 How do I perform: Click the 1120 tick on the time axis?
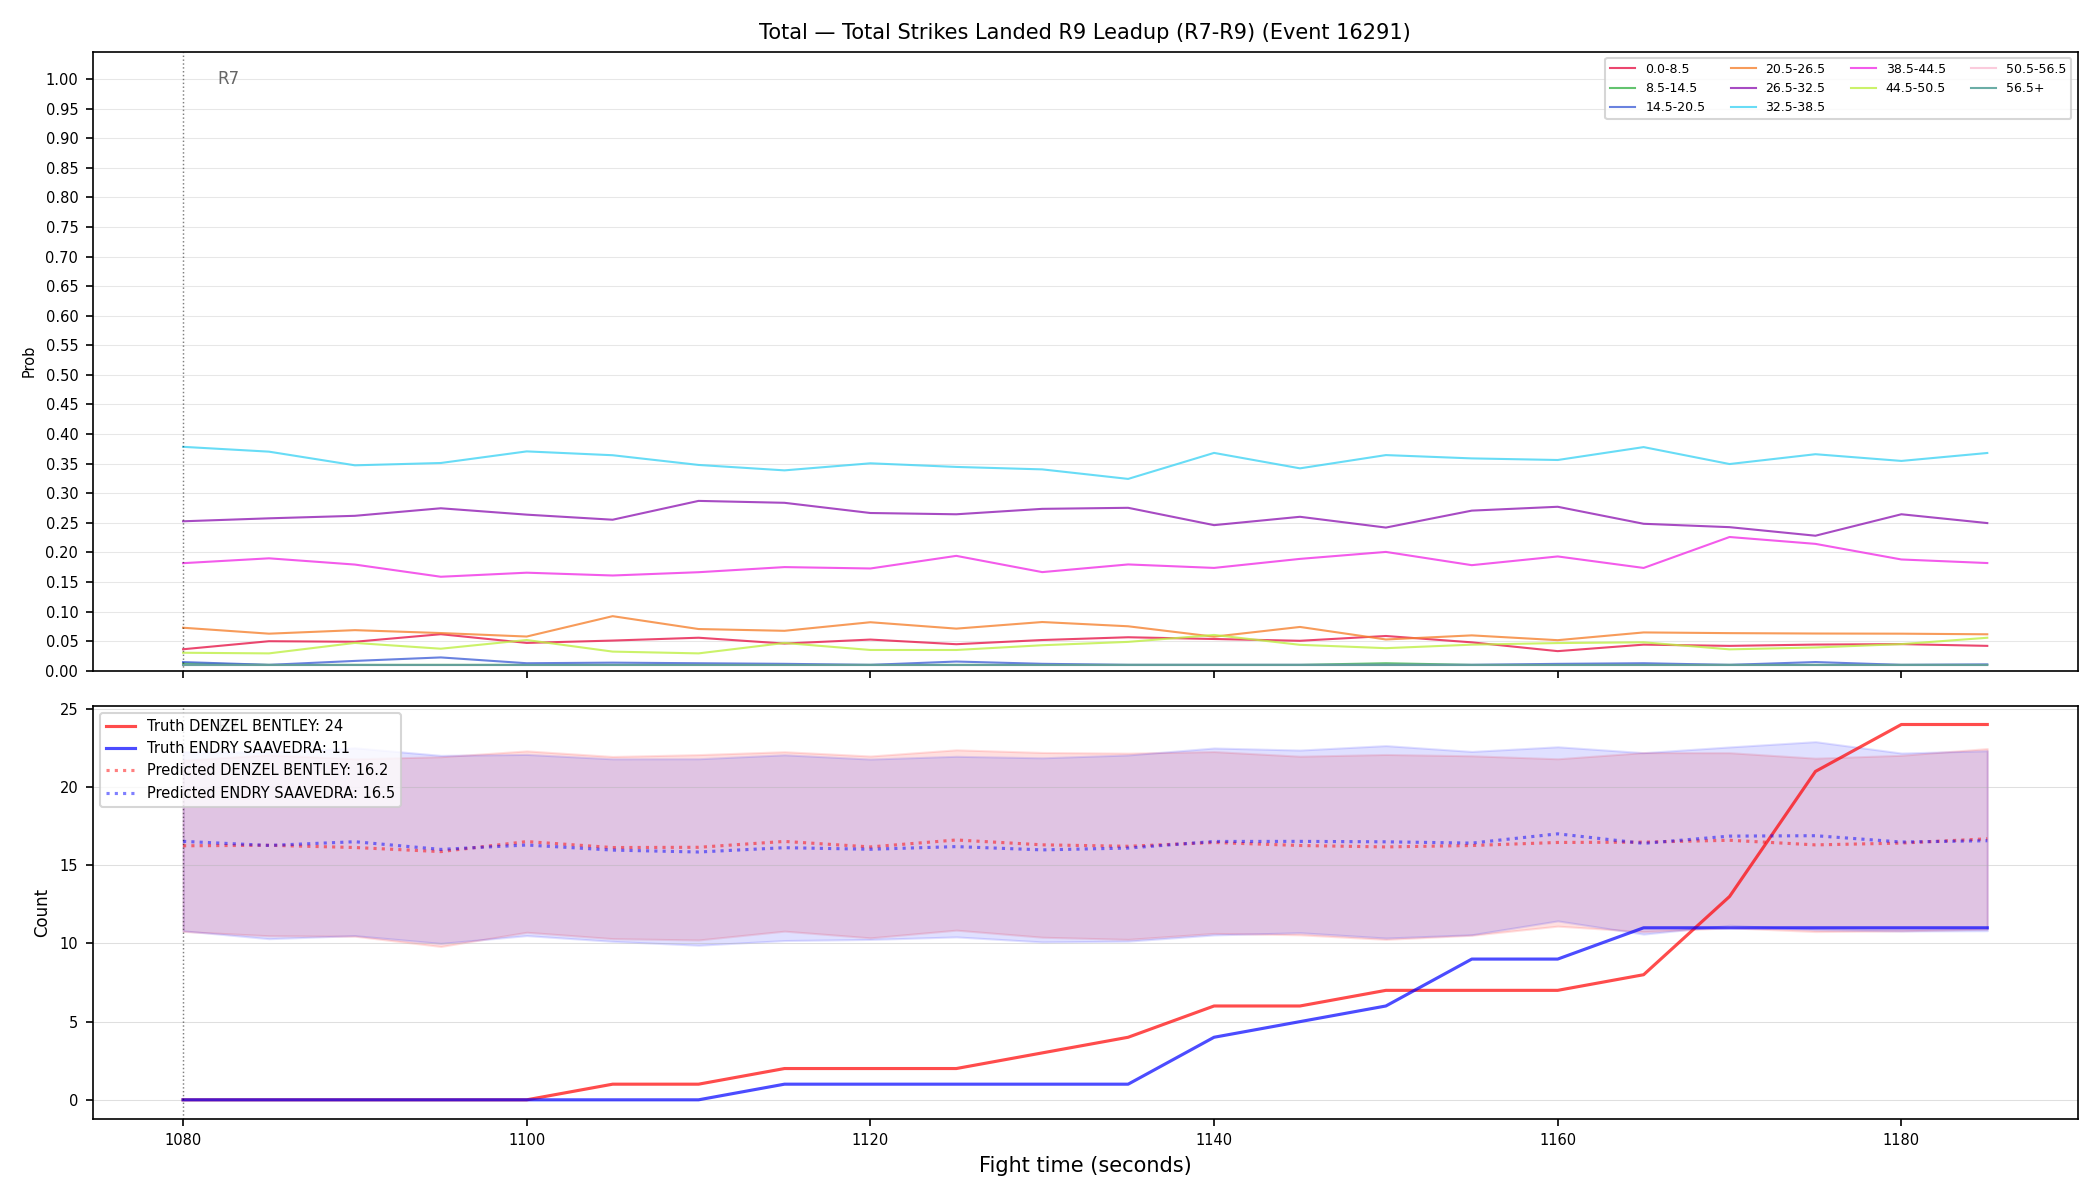[870, 1138]
